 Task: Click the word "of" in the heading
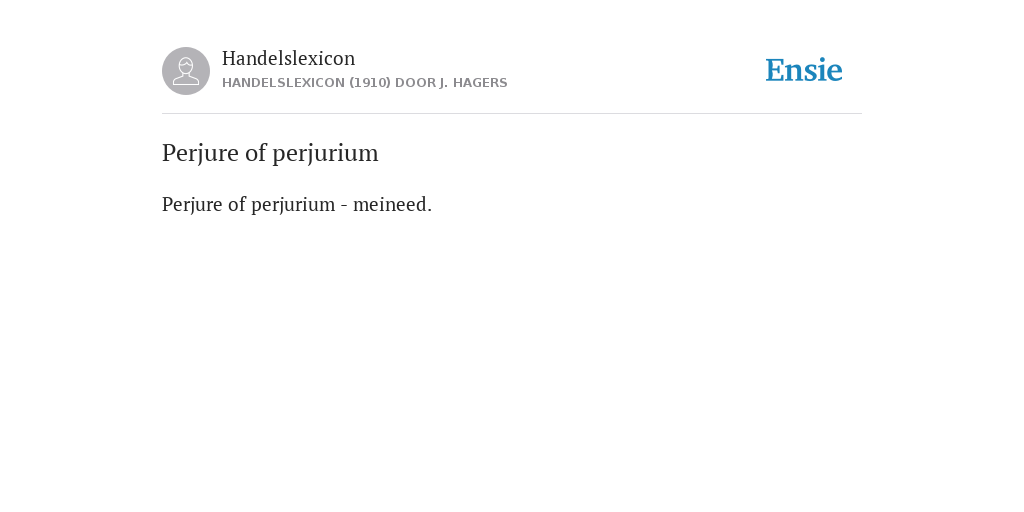pos(255,153)
